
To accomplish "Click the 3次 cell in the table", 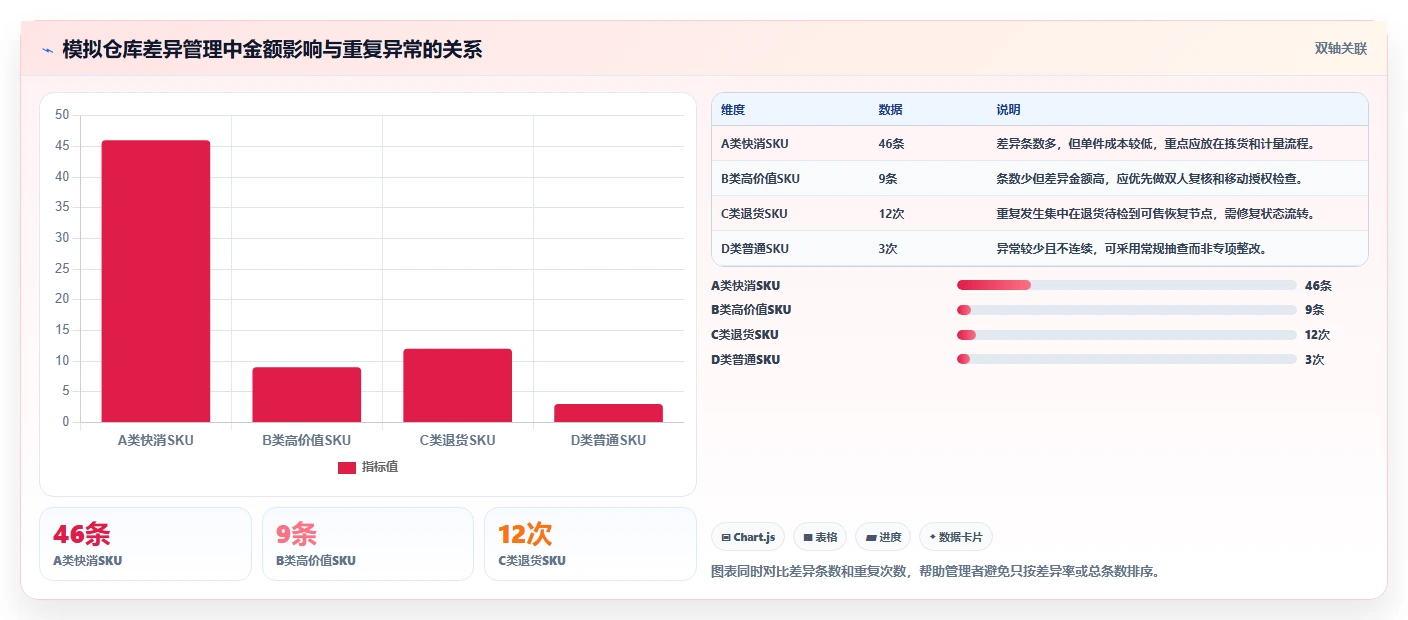I will tap(888, 249).
